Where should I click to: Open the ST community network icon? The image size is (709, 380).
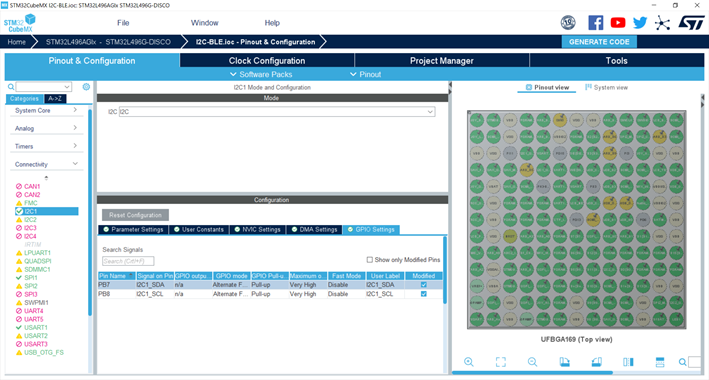coord(662,23)
